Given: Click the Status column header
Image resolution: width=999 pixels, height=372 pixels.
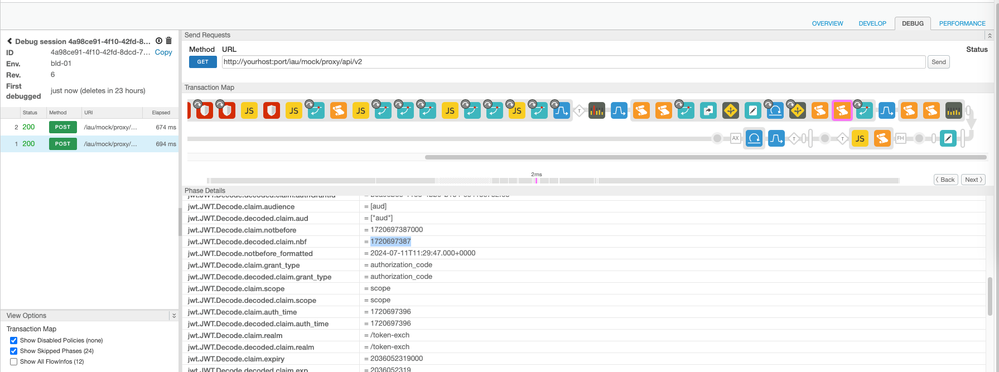Looking at the screenshot, I should click(31, 112).
